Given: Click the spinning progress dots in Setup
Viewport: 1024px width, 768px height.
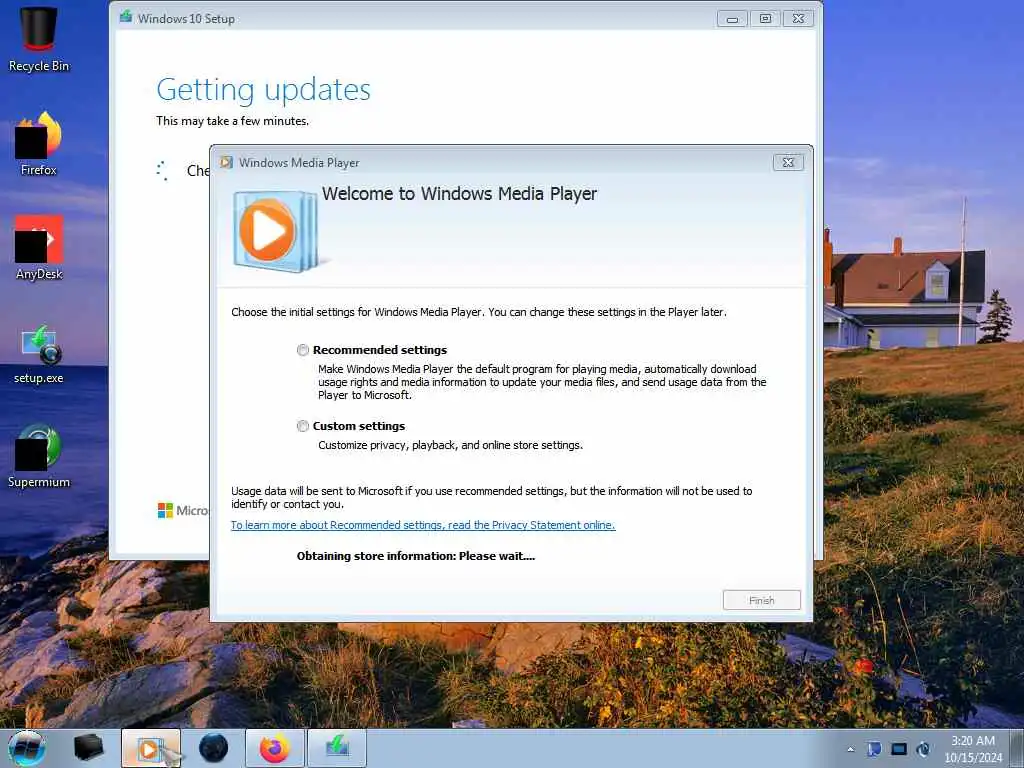Looking at the screenshot, I should coord(163,170).
